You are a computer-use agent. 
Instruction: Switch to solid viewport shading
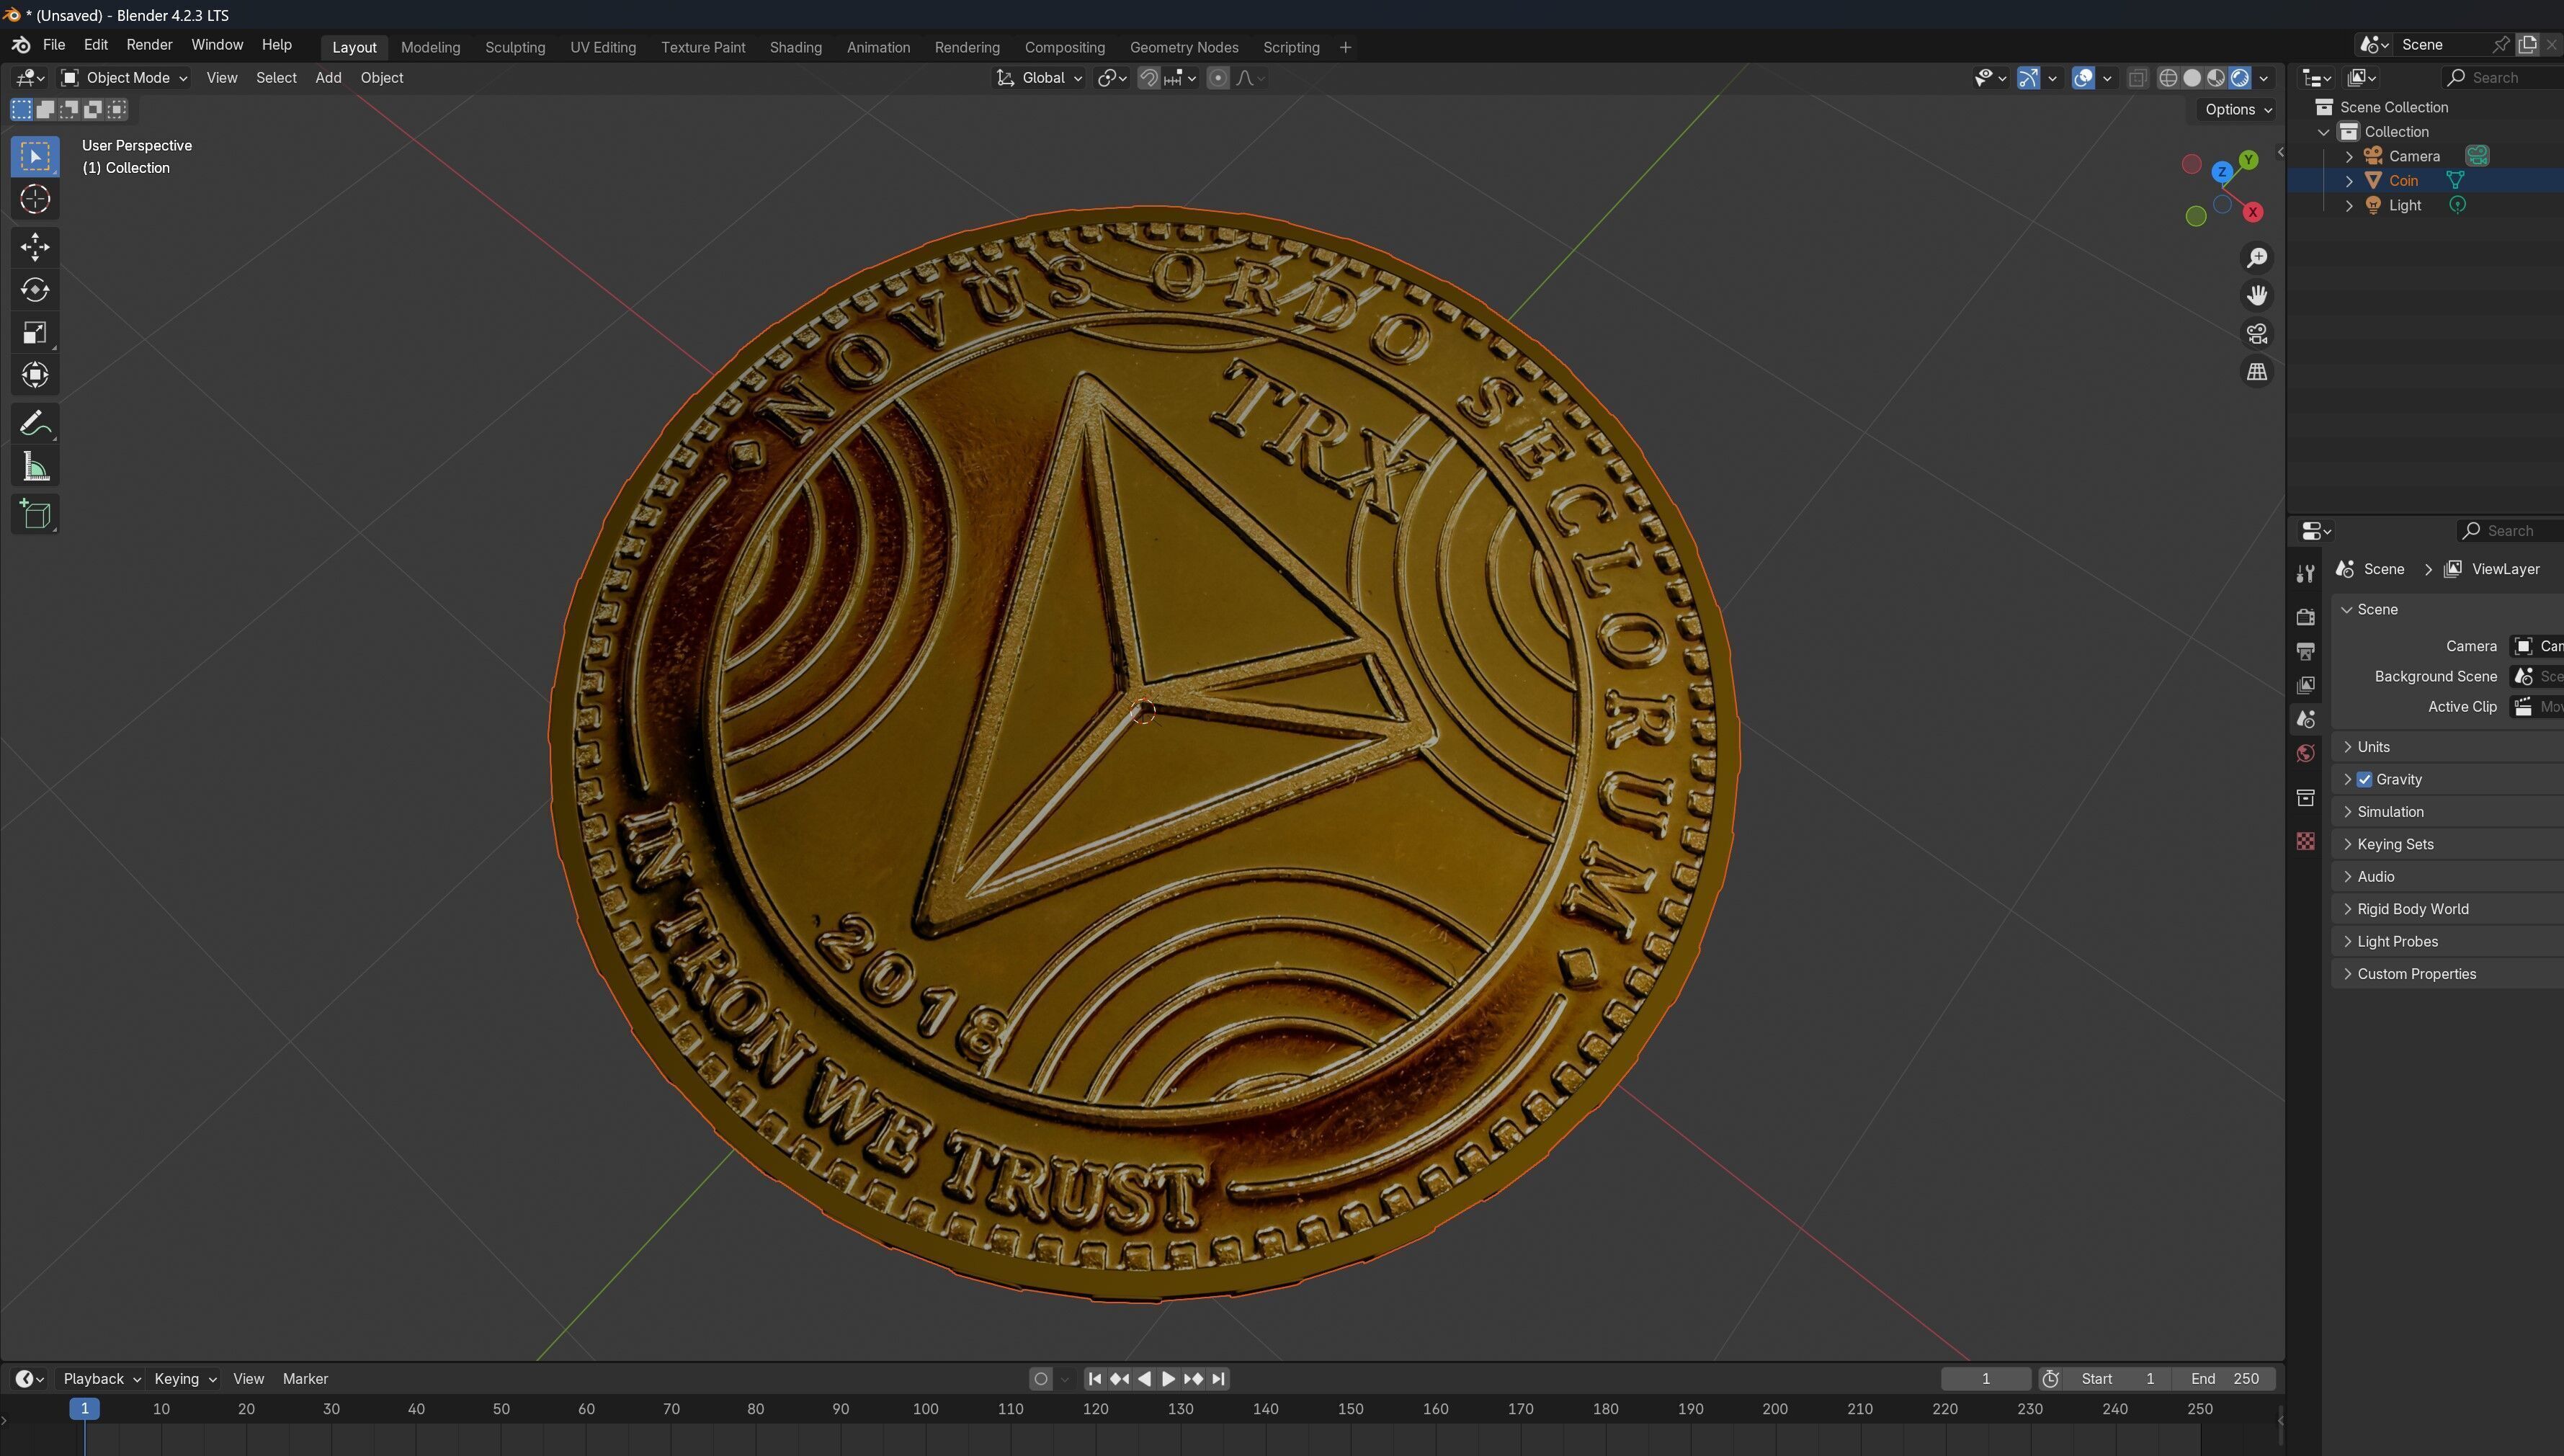pyautogui.click(x=2192, y=78)
